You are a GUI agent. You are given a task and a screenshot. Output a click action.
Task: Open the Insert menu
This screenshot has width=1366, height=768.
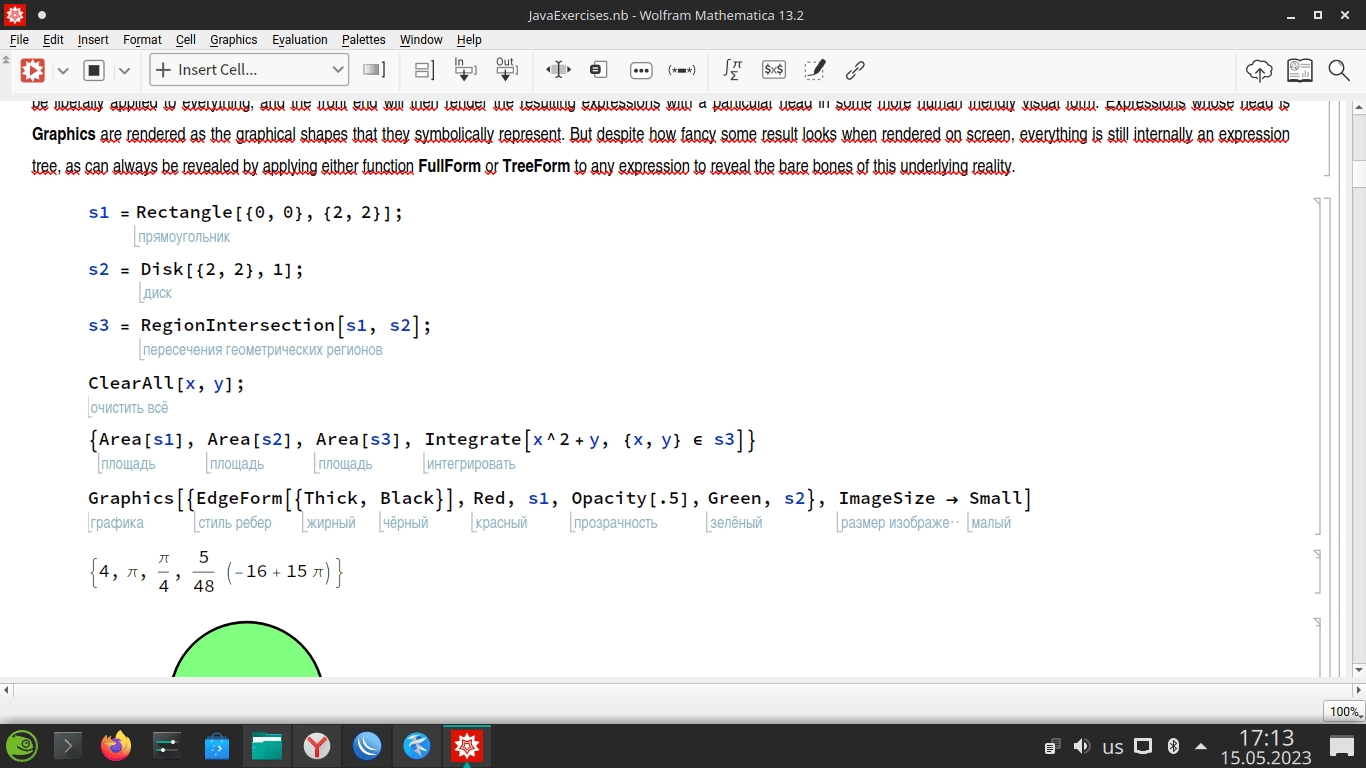tap(93, 40)
